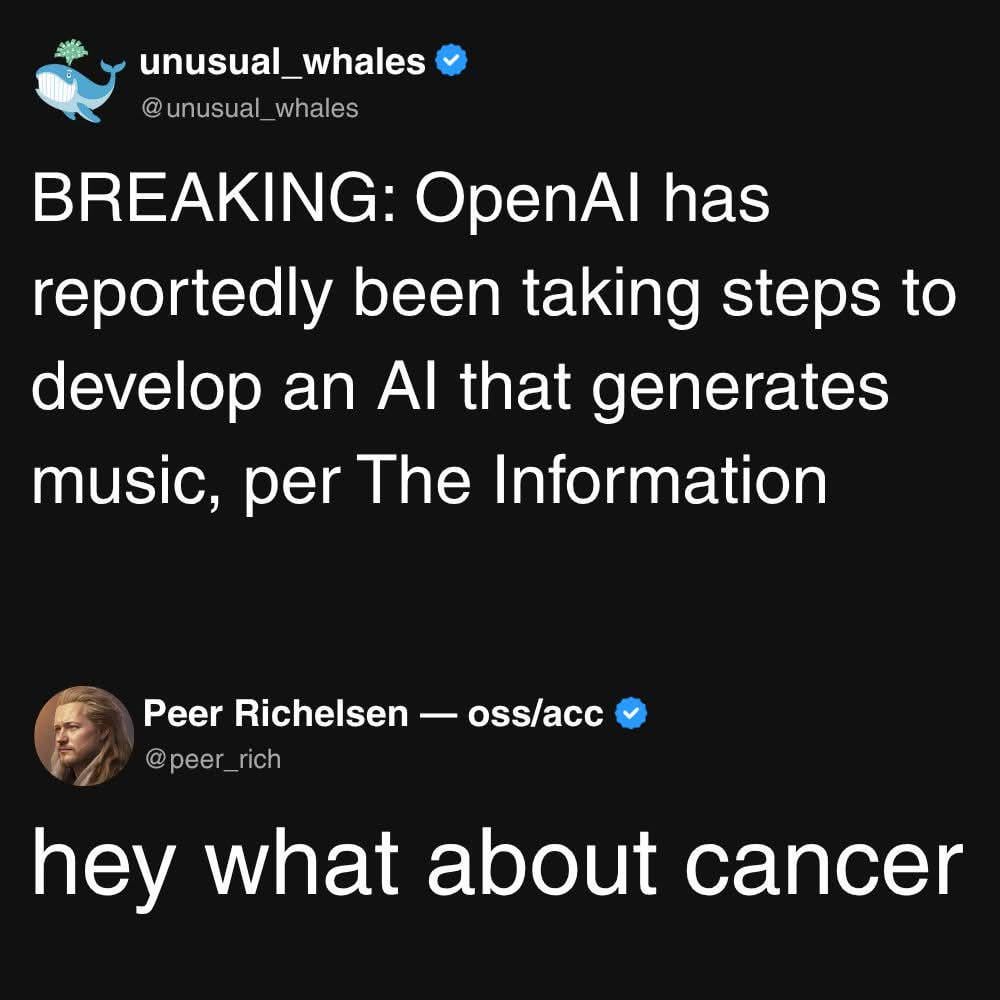Click the word 'reportedly' in the tweet
Image resolution: width=1000 pixels, height=1000 pixels.
182,297
